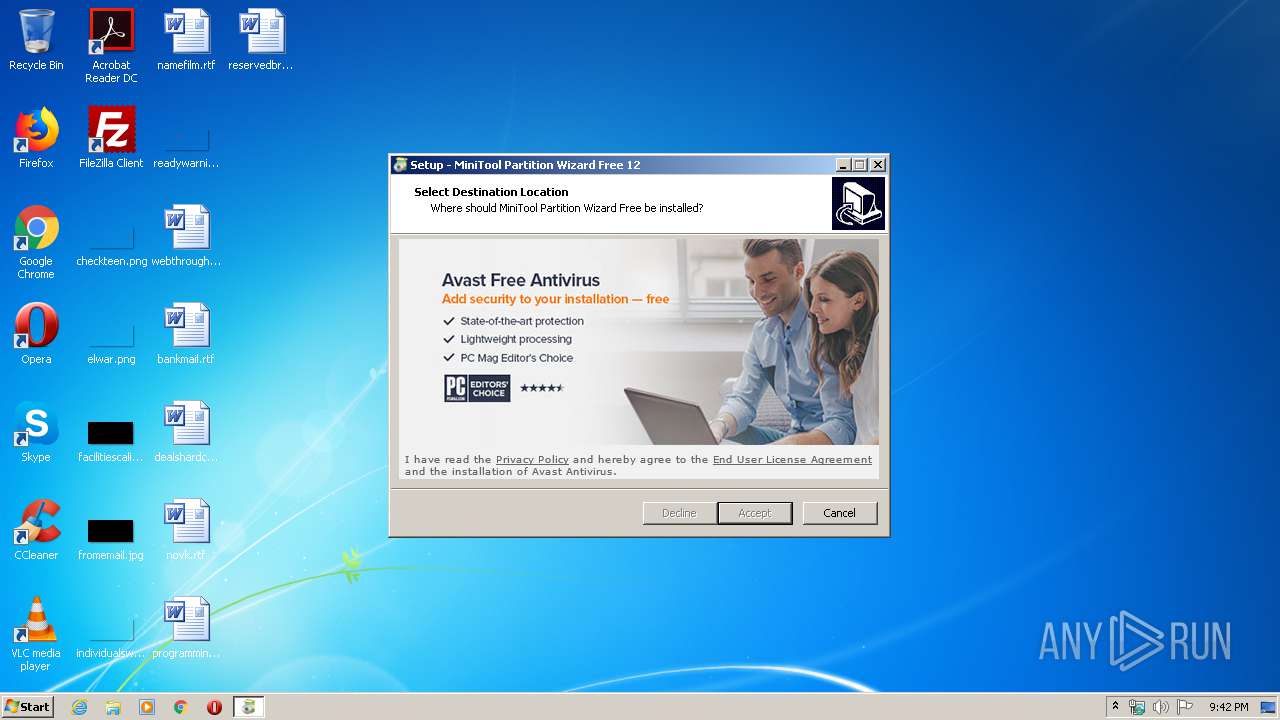Open Internet Explorer from the taskbar
1280x720 pixels.
click(x=79, y=707)
